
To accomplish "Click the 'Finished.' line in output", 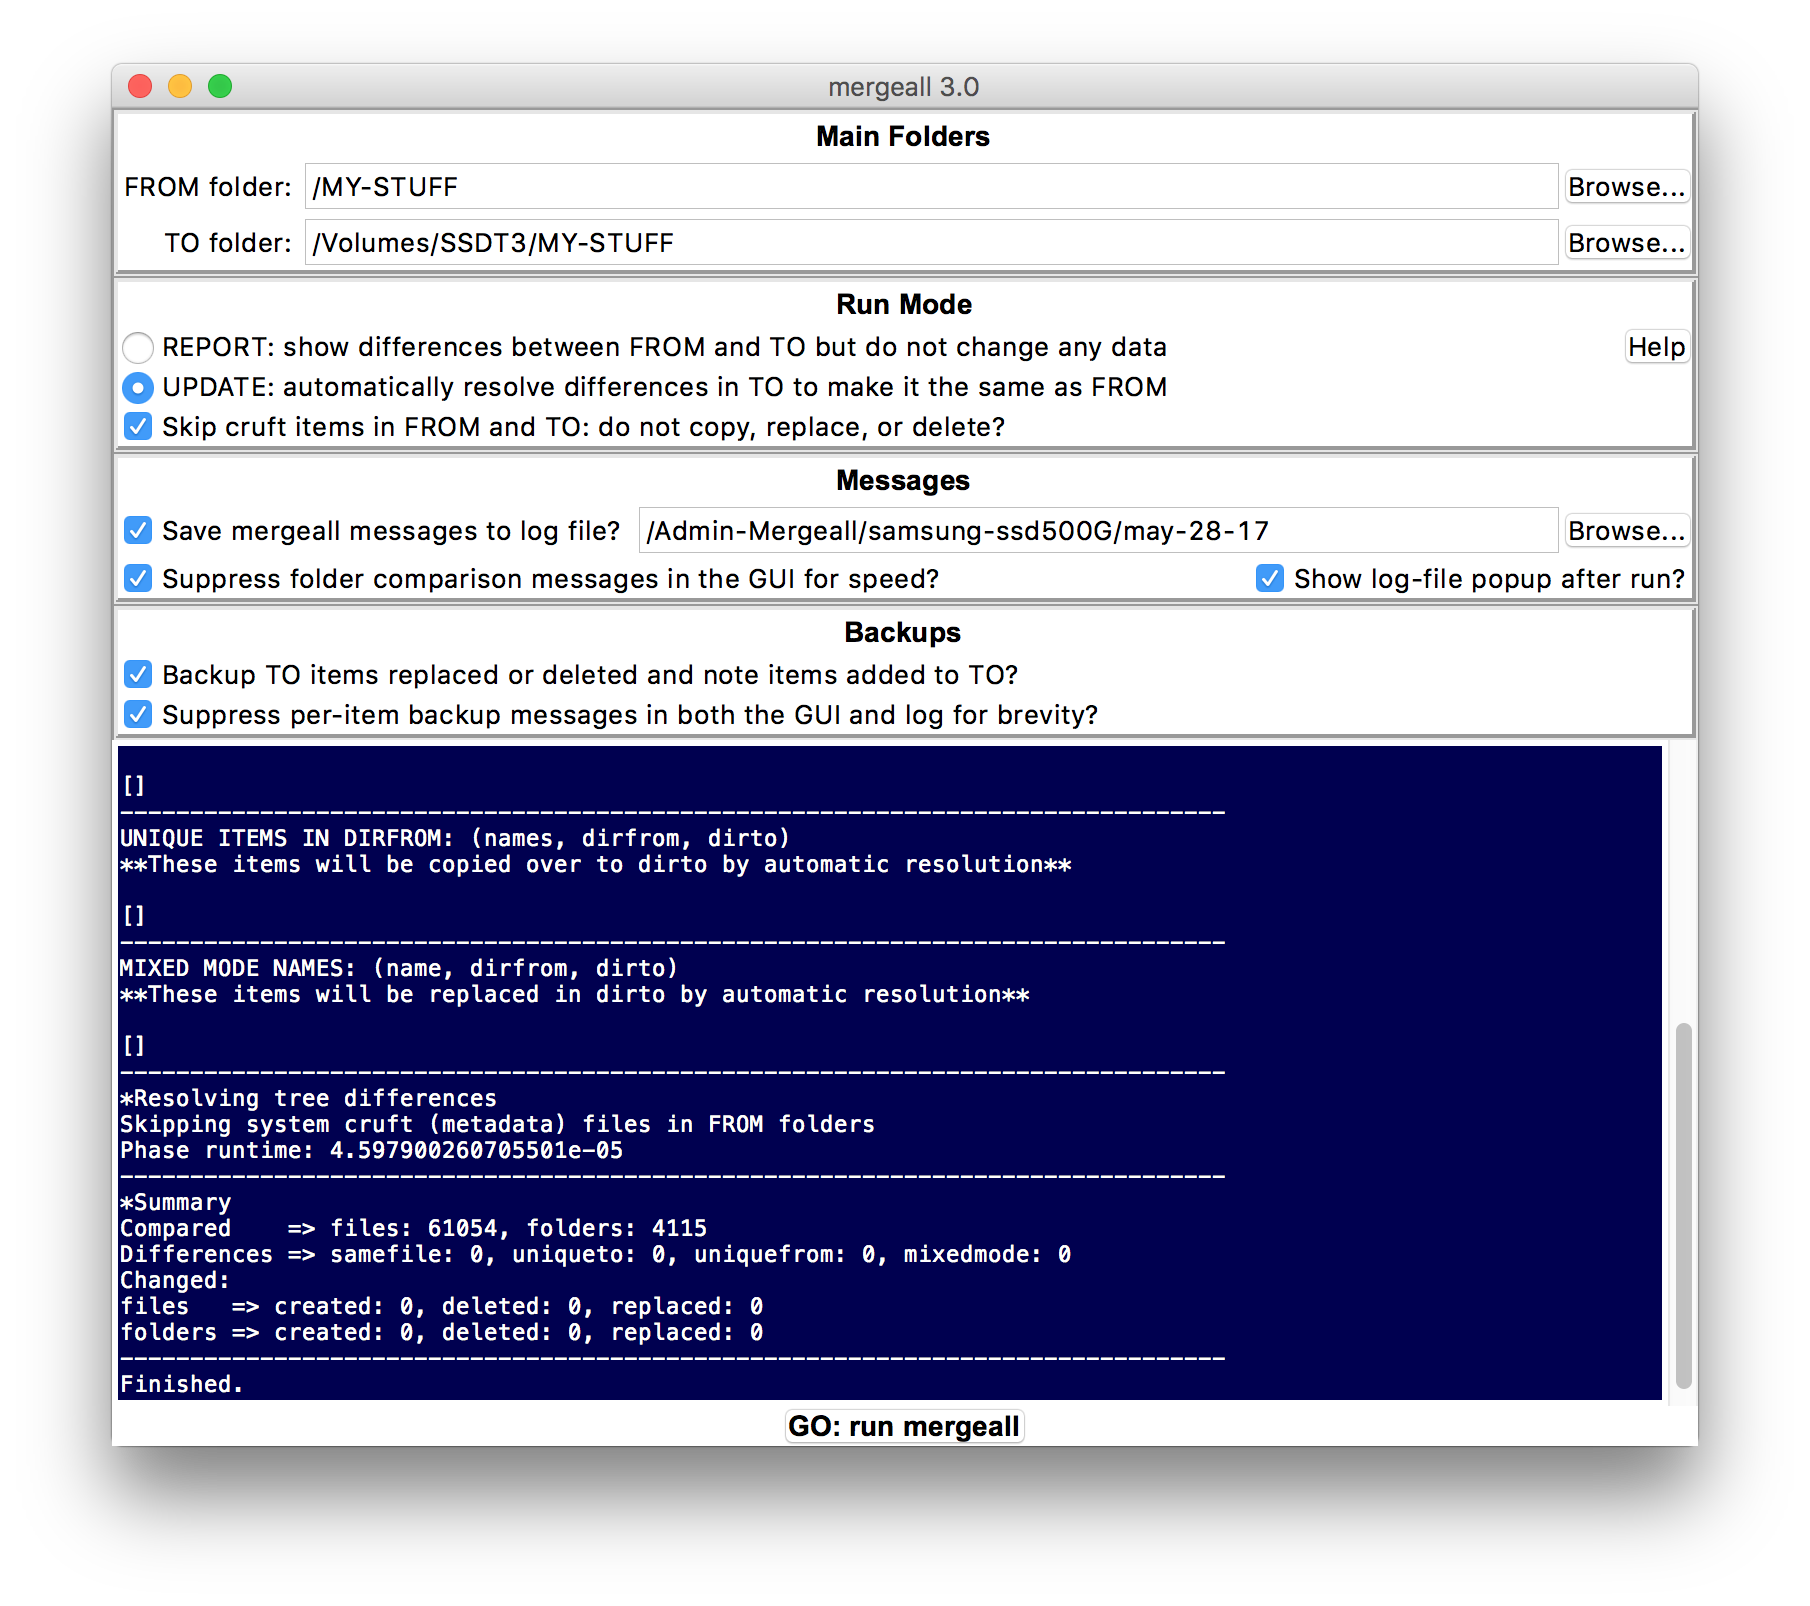I will 182,1385.
